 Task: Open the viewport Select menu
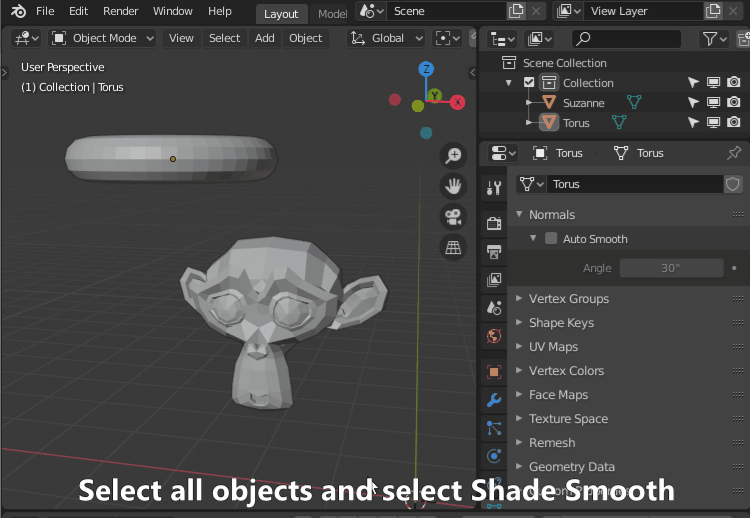(x=224, y=38)
